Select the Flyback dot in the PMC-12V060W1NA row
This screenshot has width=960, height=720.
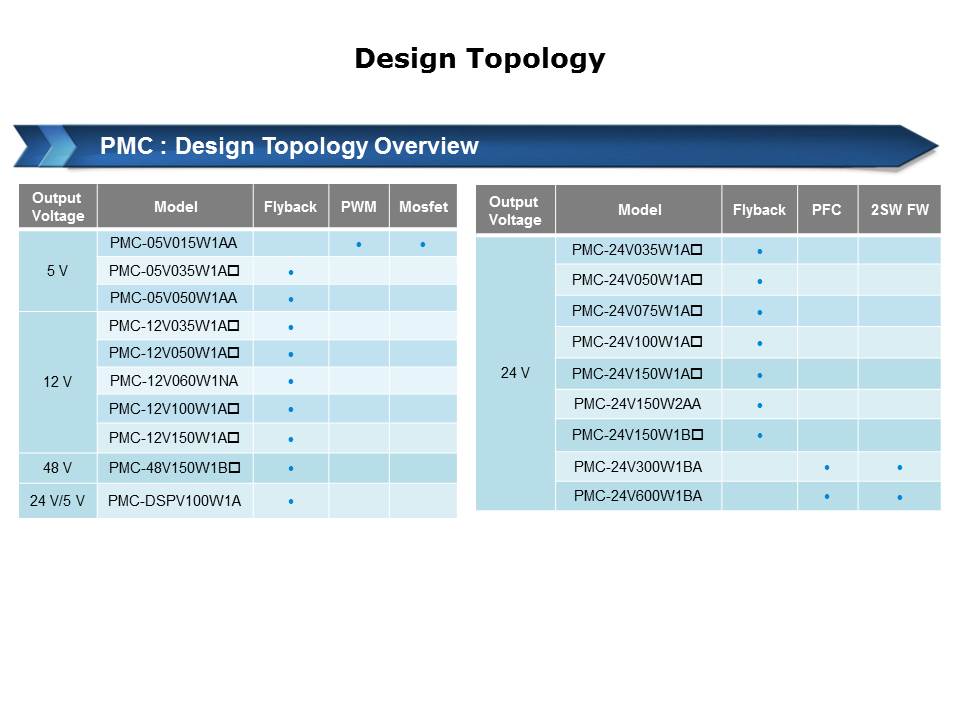coord(291,381)
